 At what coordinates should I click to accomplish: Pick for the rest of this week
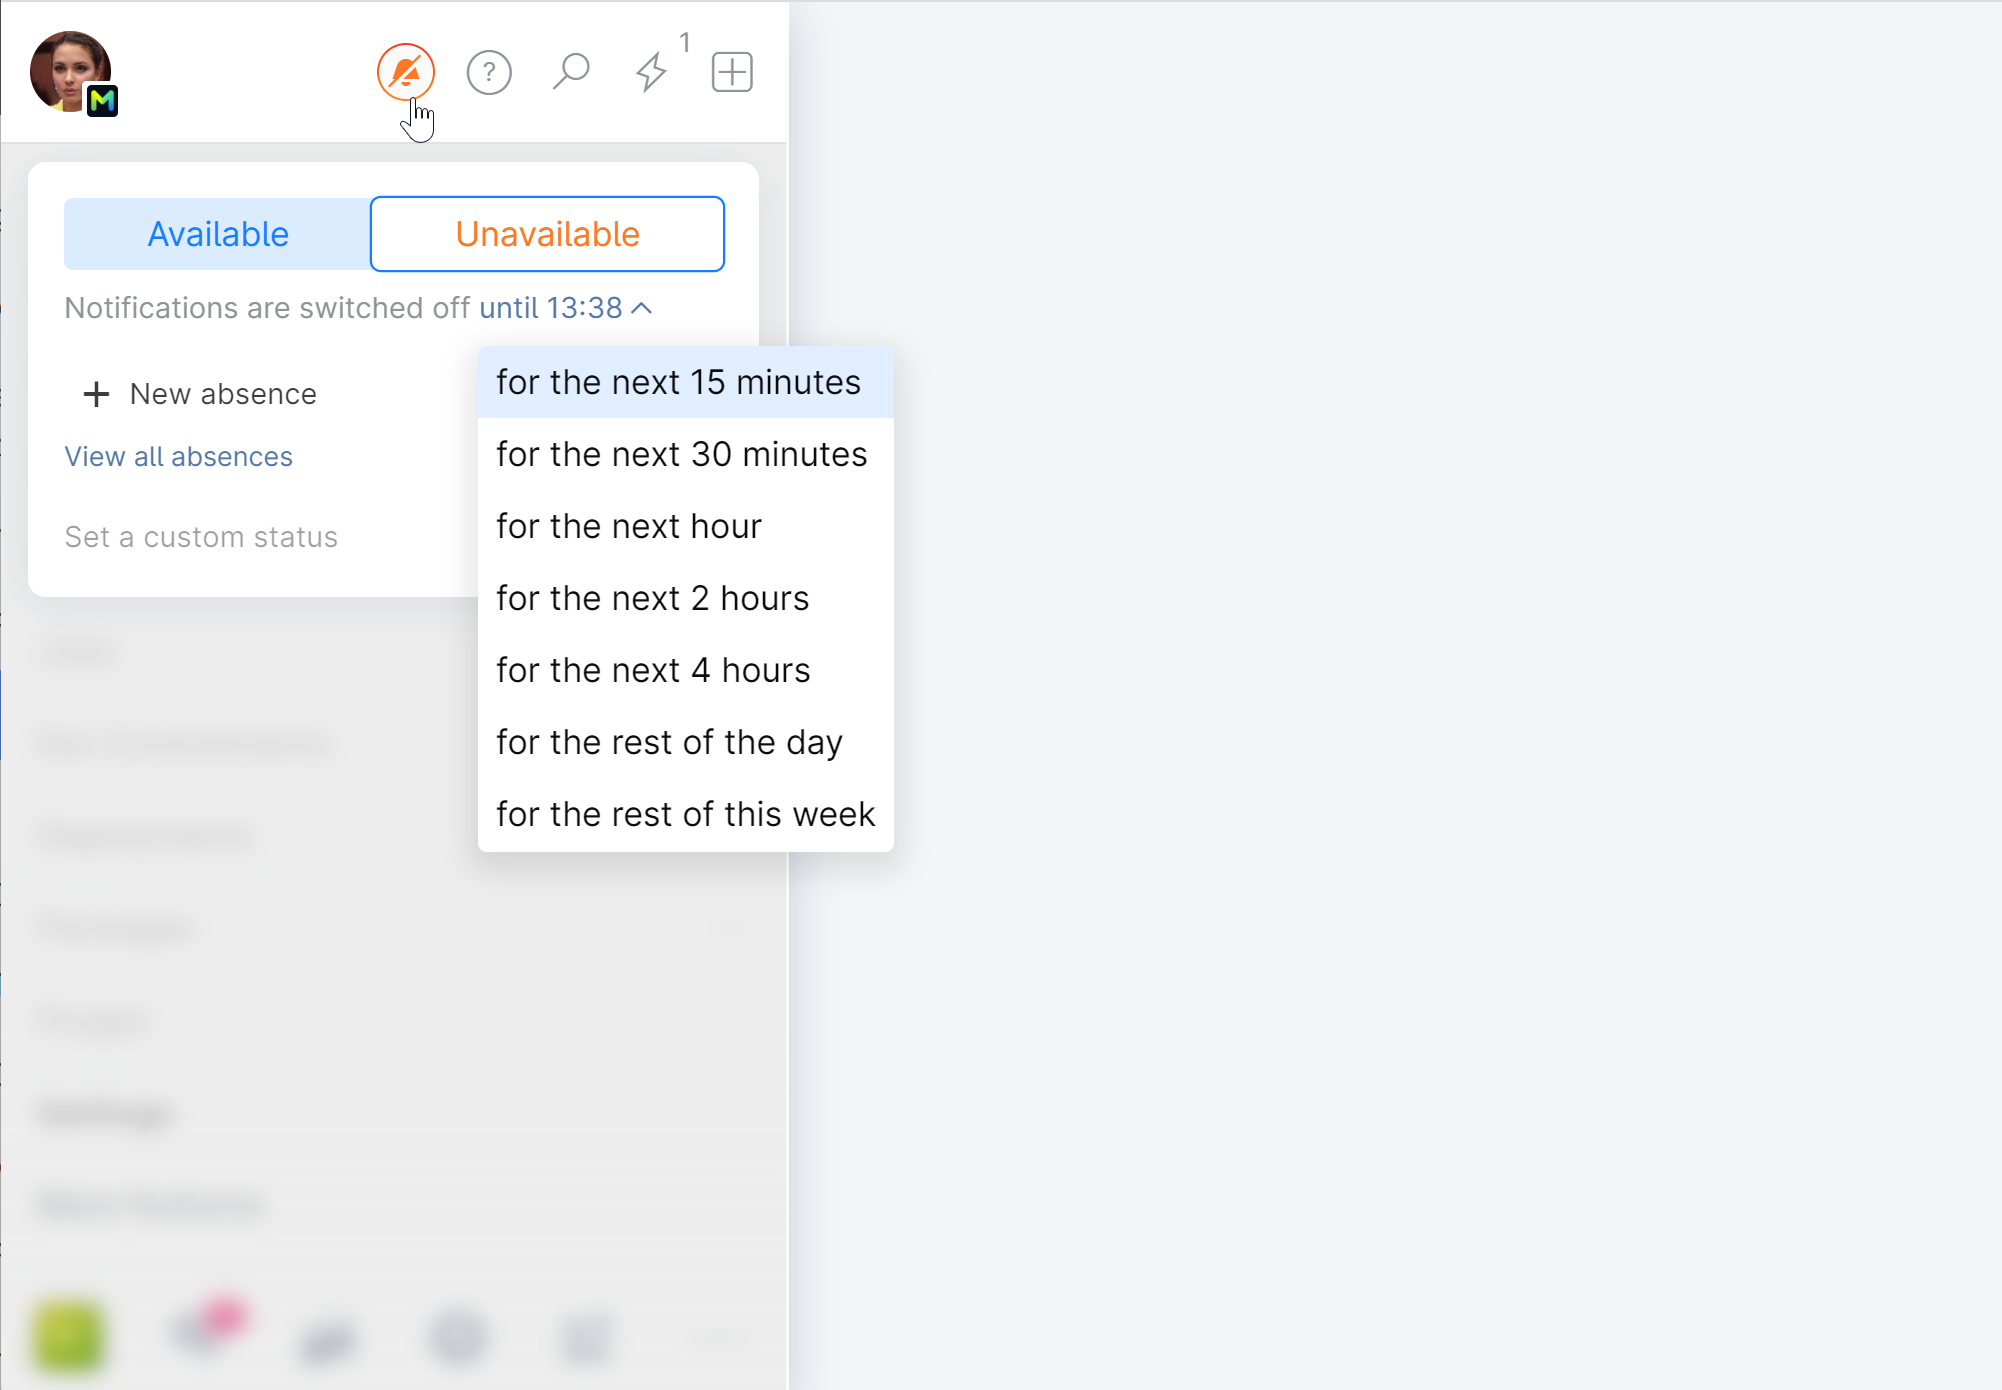(x=685, y=814)
